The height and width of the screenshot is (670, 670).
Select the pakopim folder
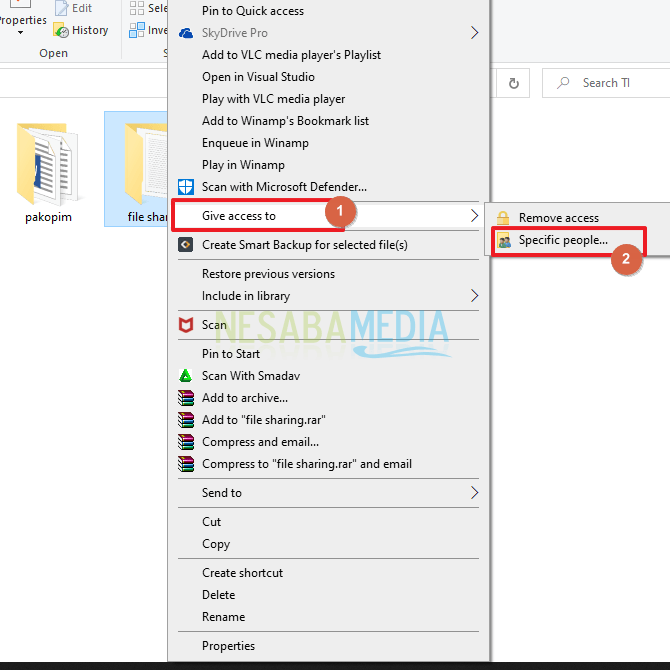point(48,171)
